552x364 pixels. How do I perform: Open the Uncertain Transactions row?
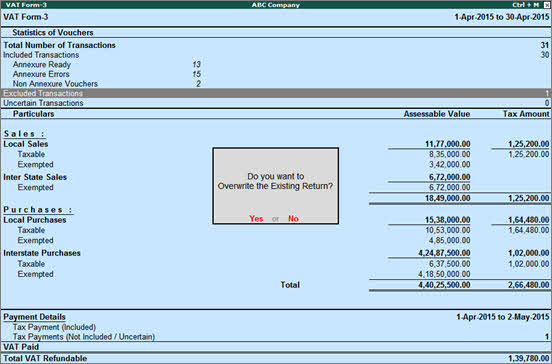pos(276,103)
